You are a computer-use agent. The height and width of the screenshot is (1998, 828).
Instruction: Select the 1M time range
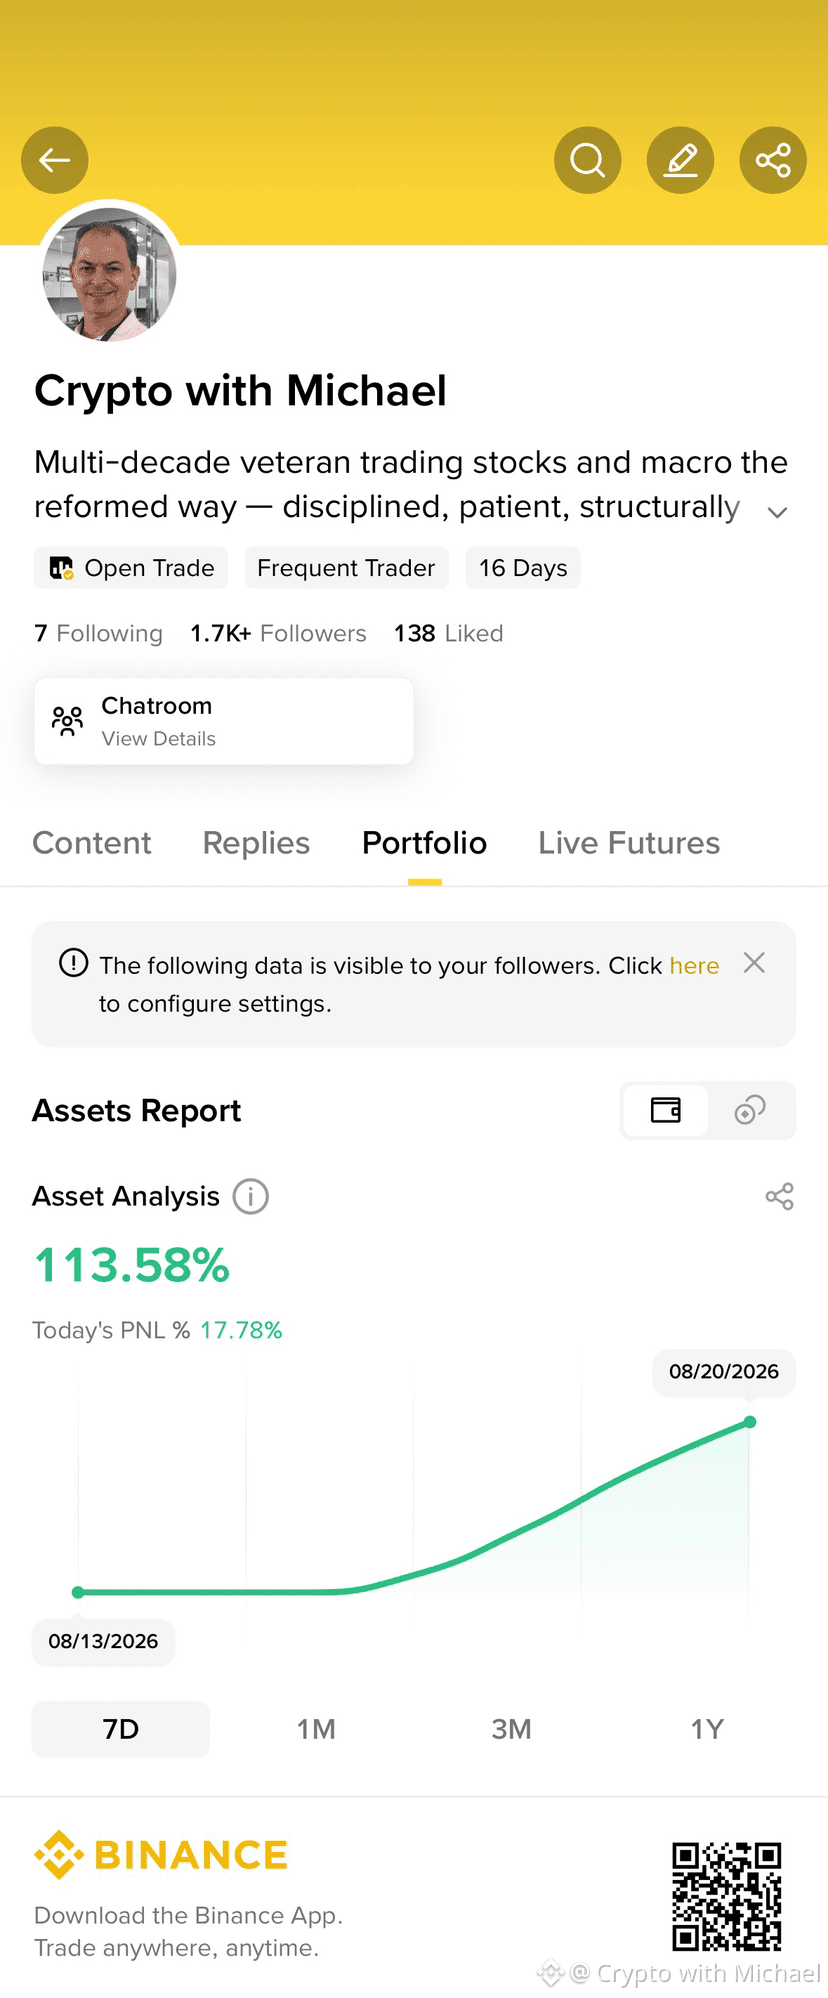click(x=316, y=1729)
